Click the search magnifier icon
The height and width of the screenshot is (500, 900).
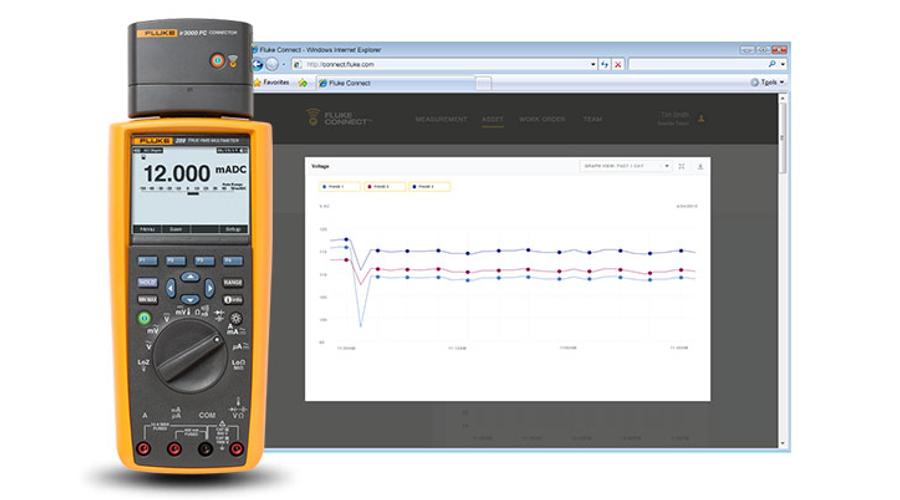pyautogui.click(x=772, y=64)
